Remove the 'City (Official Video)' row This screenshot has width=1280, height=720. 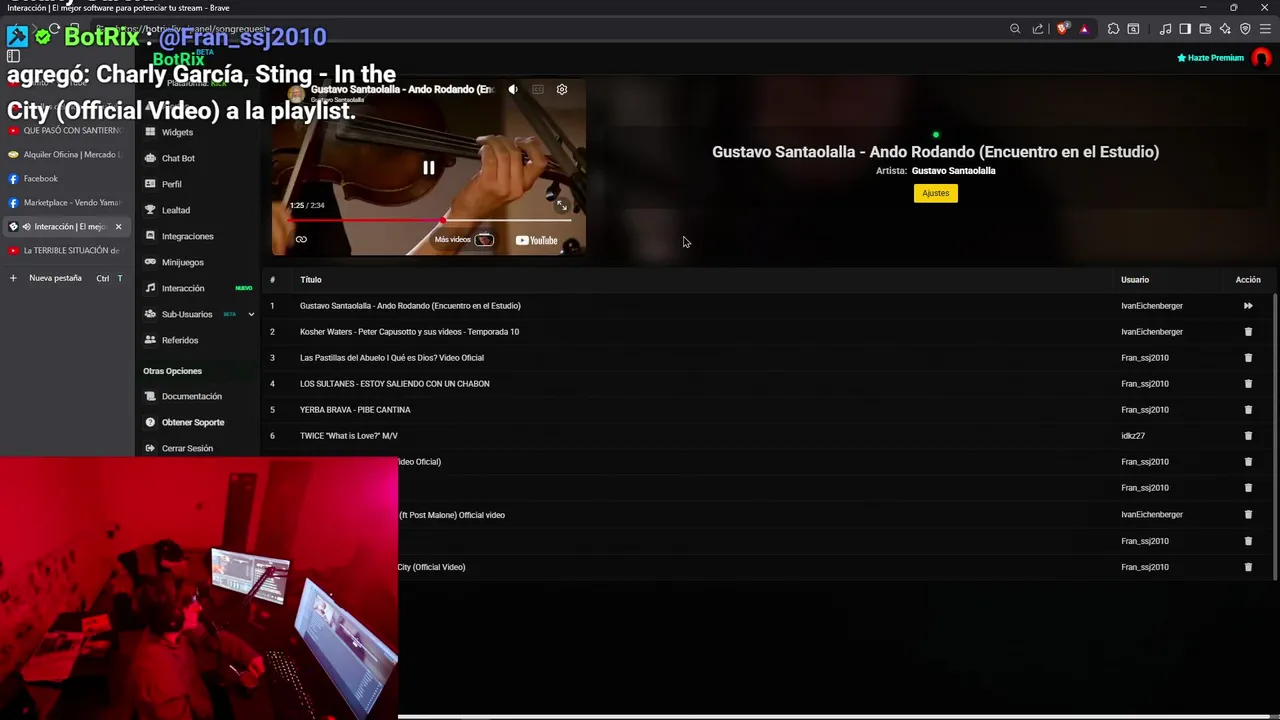[x=1248, y=567]
